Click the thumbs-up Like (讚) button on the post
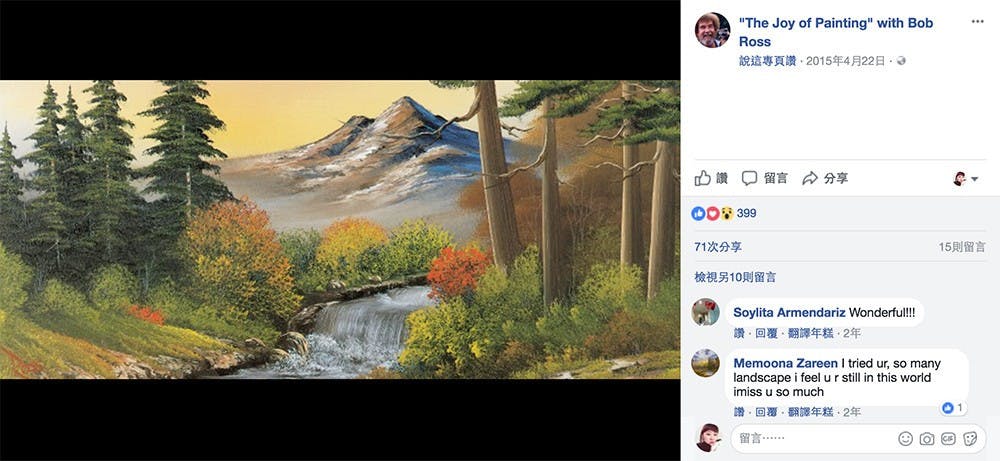Image resolution: width=1000 pixels, height=461 pixels. (x=711, y=178)
